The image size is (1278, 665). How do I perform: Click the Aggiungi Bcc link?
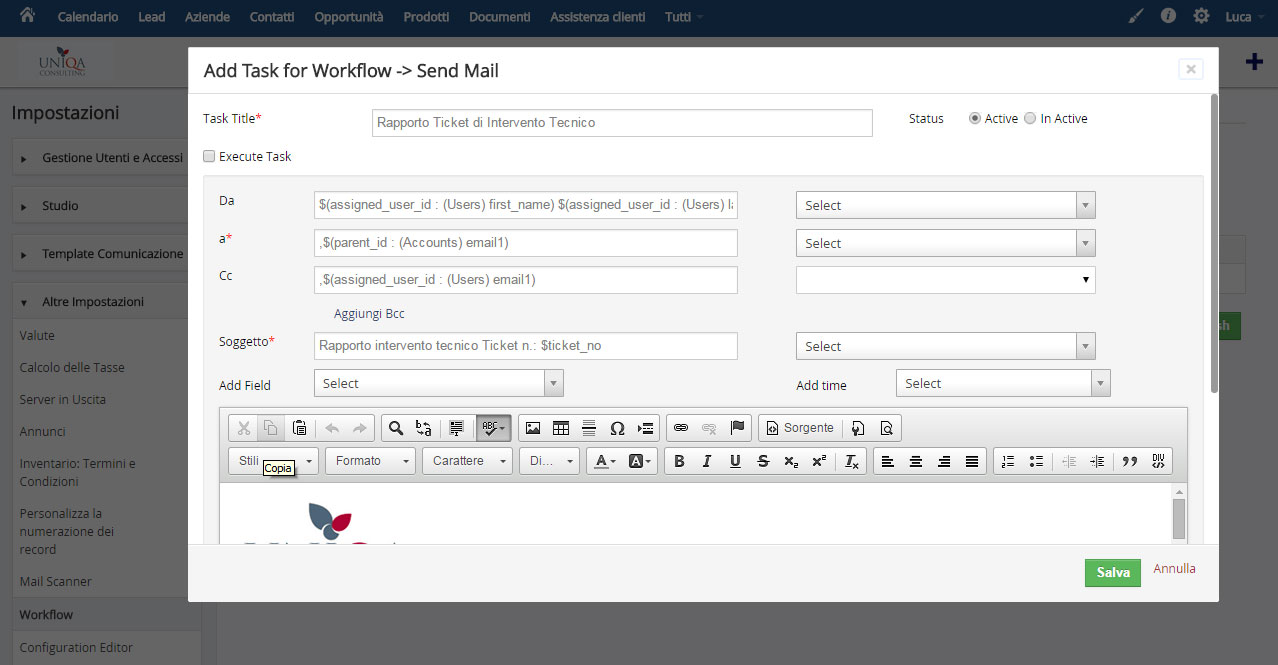pyautogui.click(x=369, y=313)
